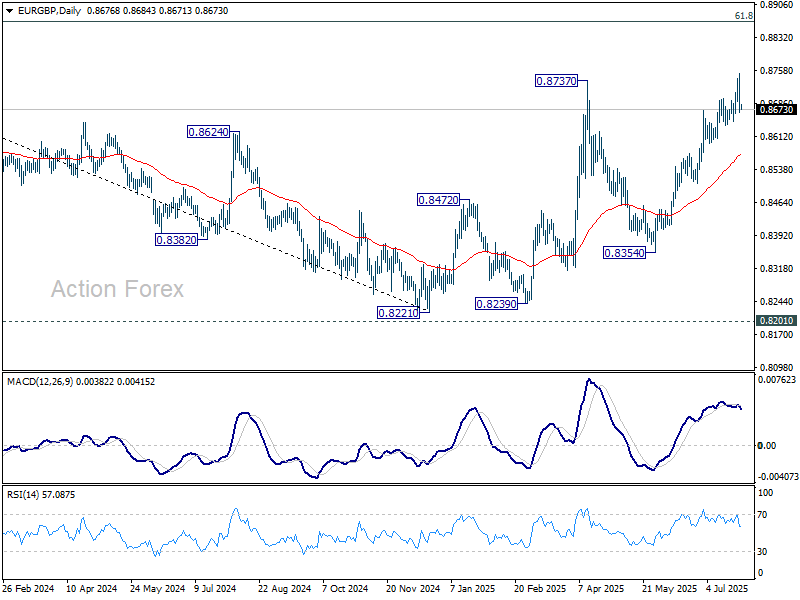Click the current price tag 0.86730
The width and height of the screenshot is (800, 600).
coord(776,109)
